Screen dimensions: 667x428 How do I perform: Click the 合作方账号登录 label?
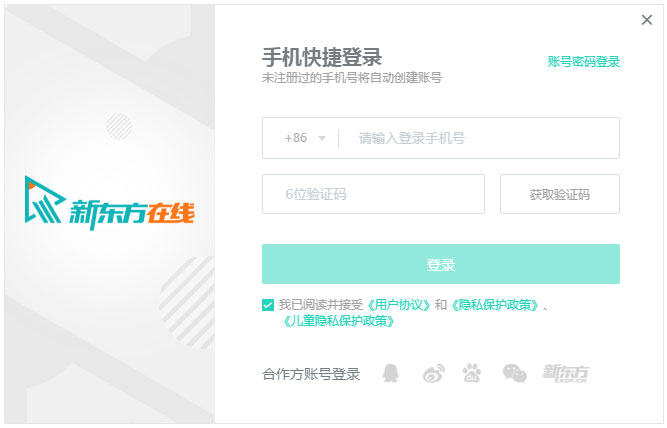pos(311,375)
